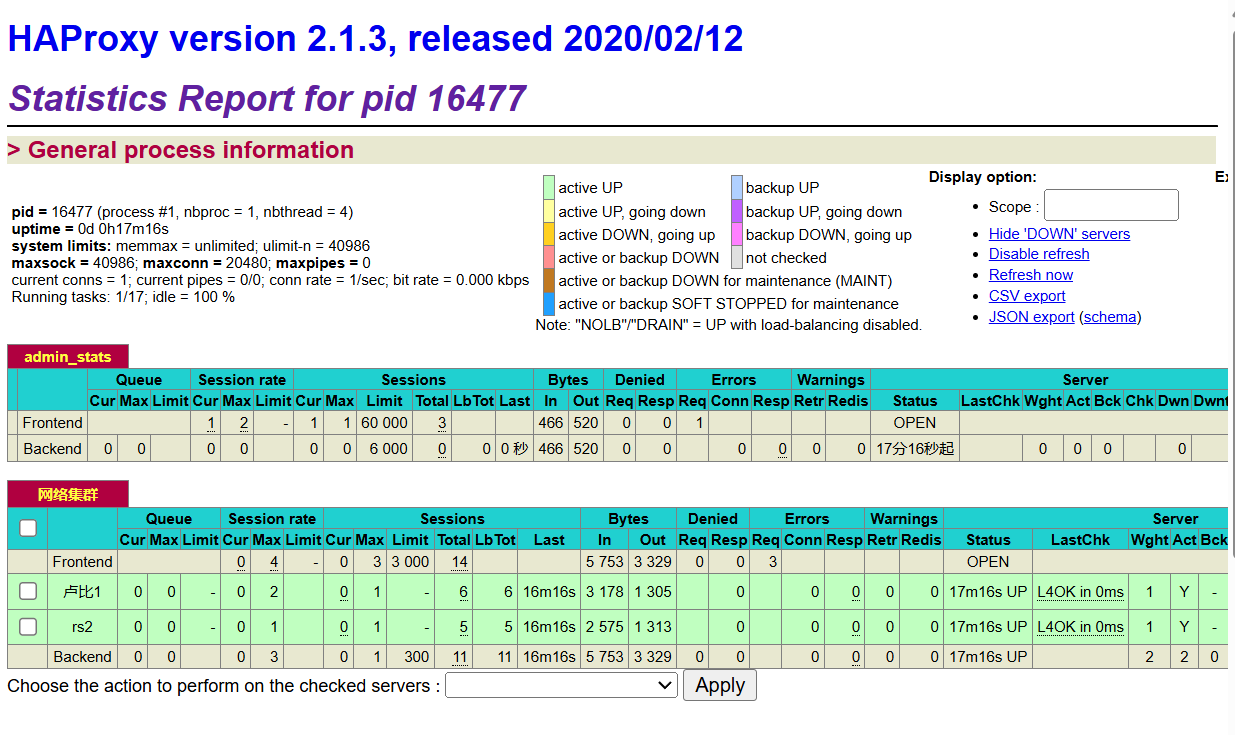Click session total 5 for rs2

tap(464, 627)
